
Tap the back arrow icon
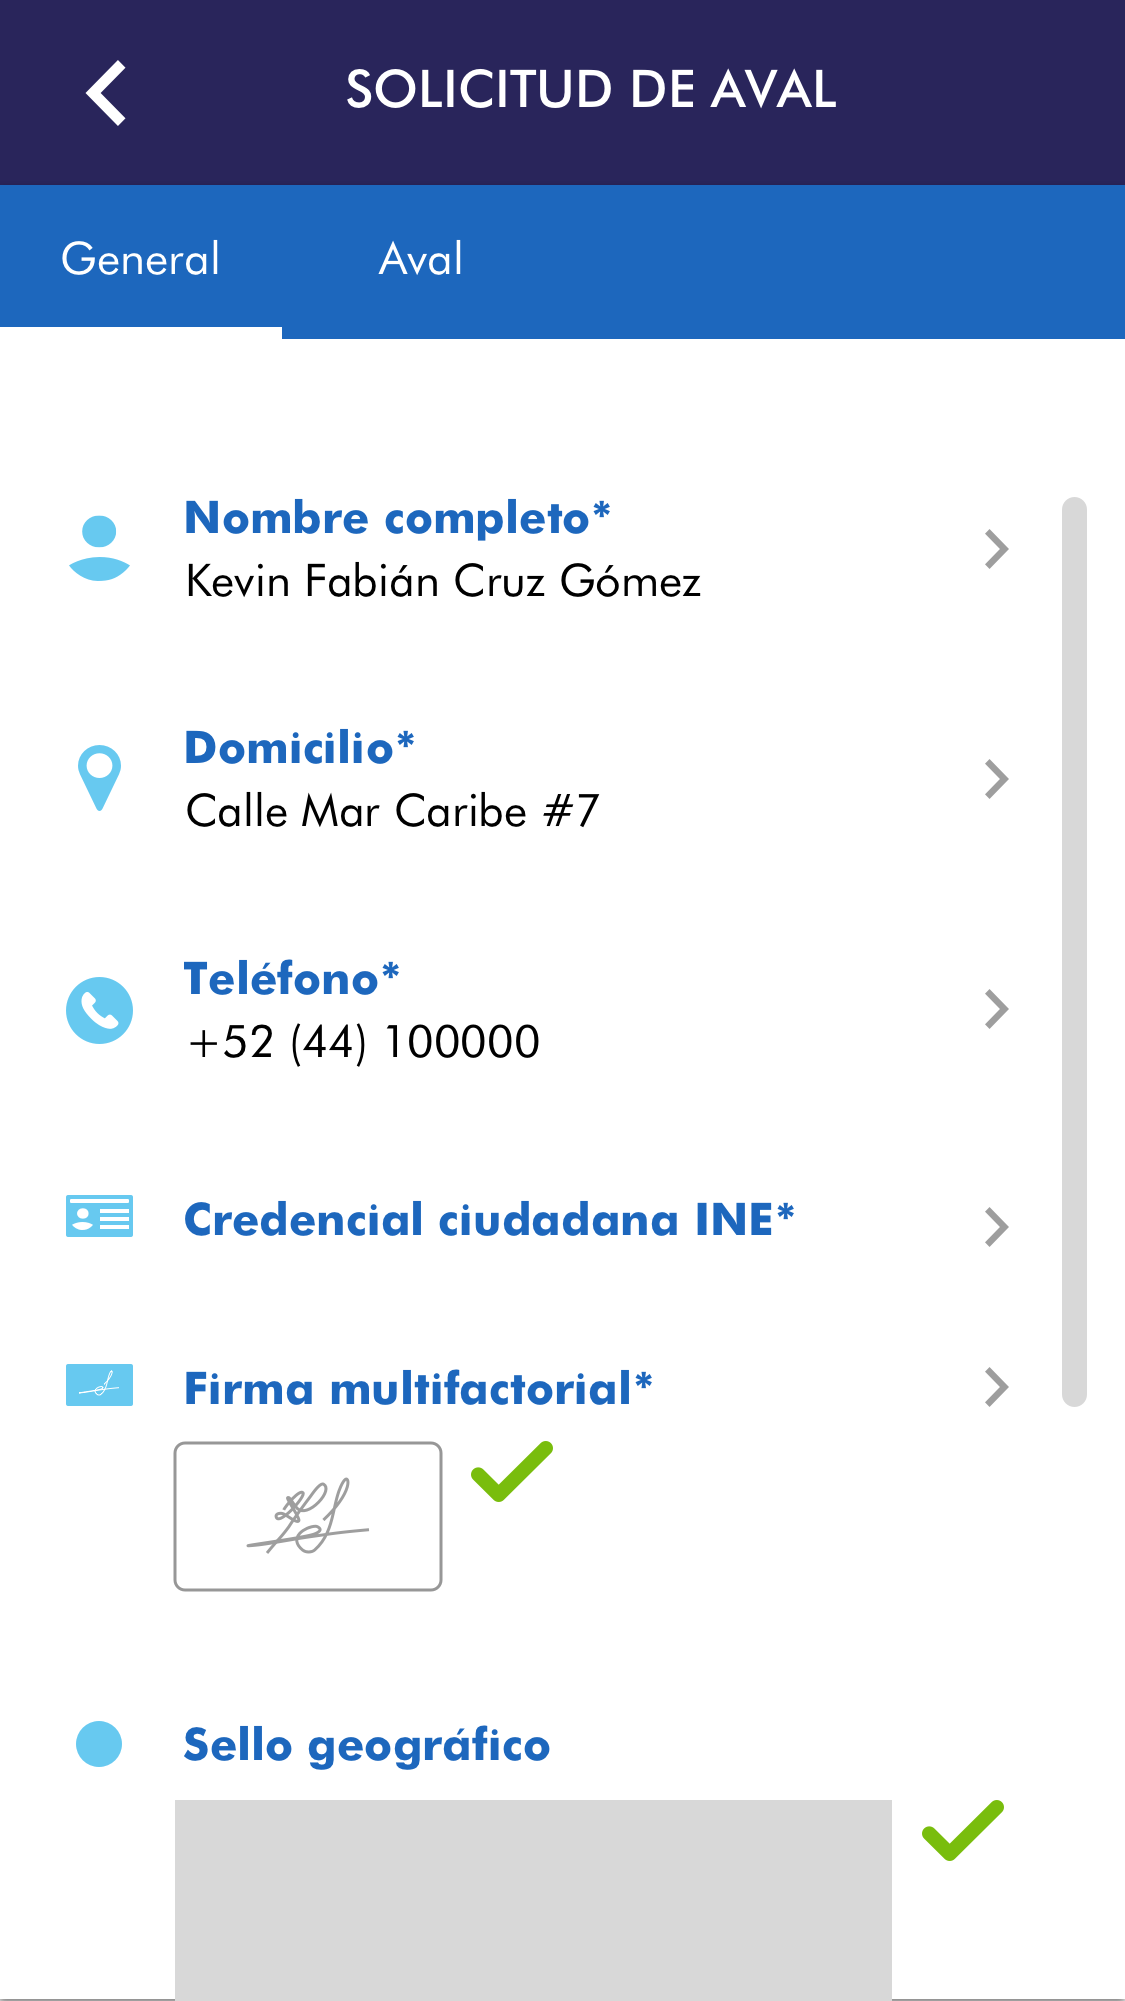coord(106,93)
